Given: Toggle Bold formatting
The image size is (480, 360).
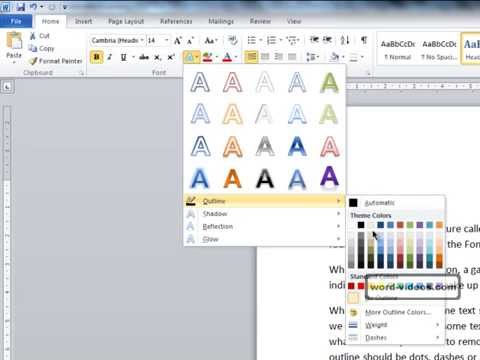Looking at the screenshot, I should (x=96, y=57).
